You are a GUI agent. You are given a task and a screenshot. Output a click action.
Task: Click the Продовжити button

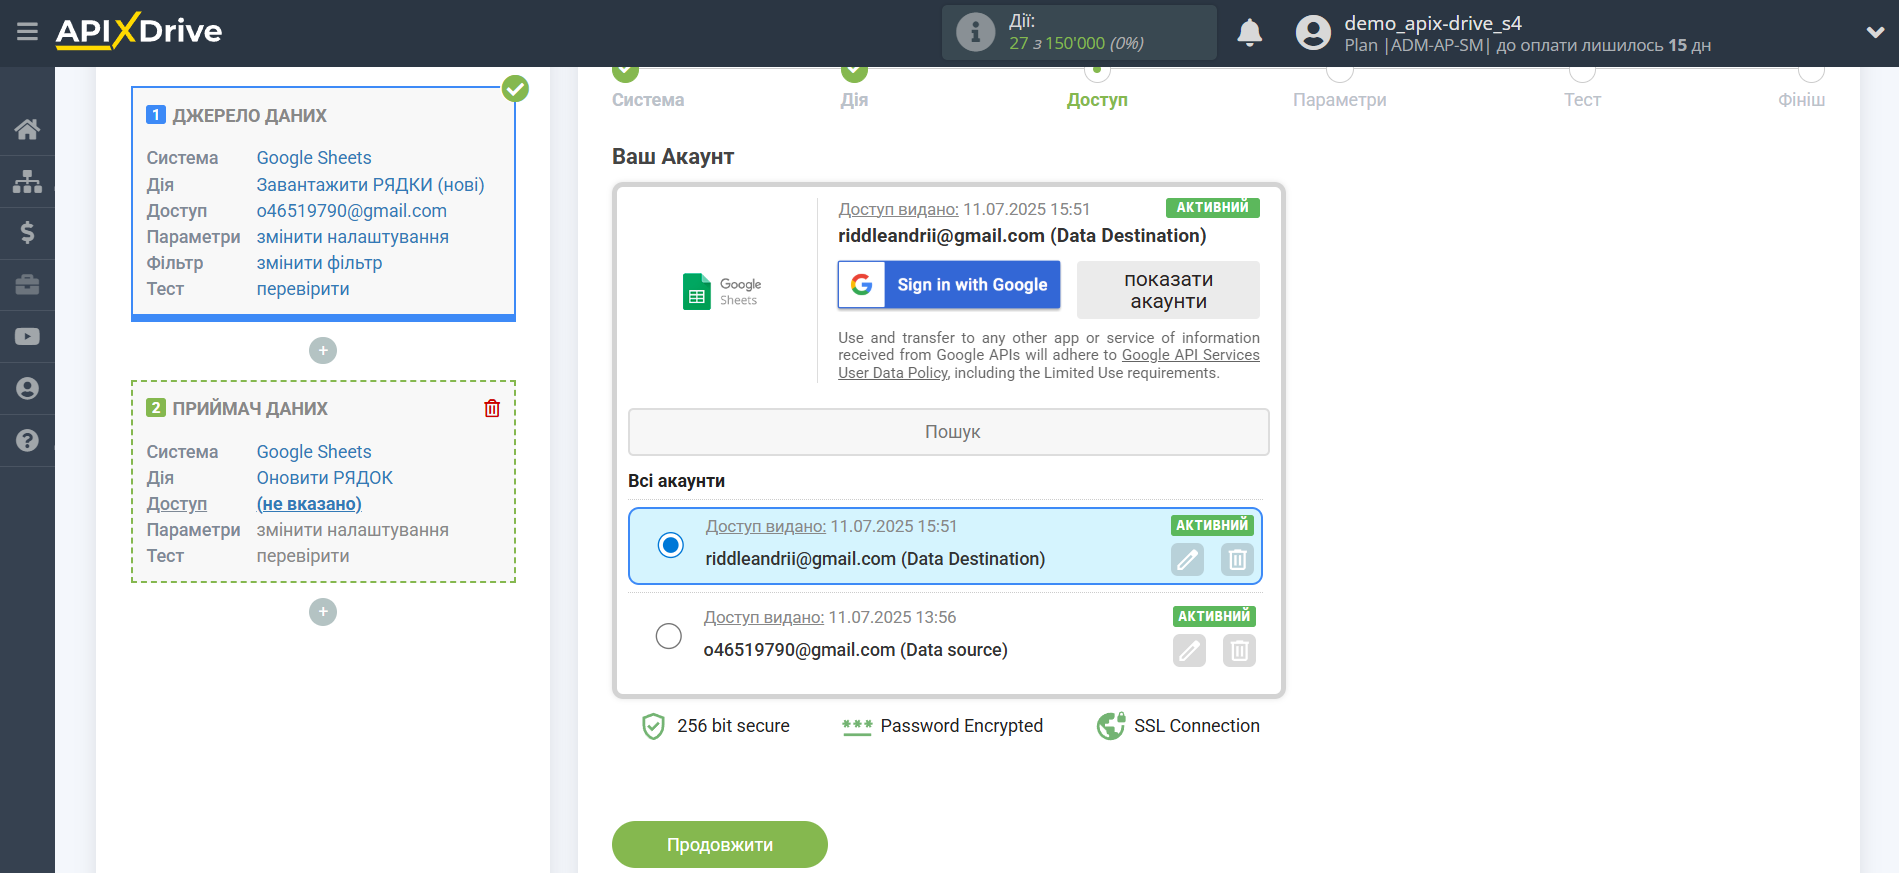[x=720, y=845]
